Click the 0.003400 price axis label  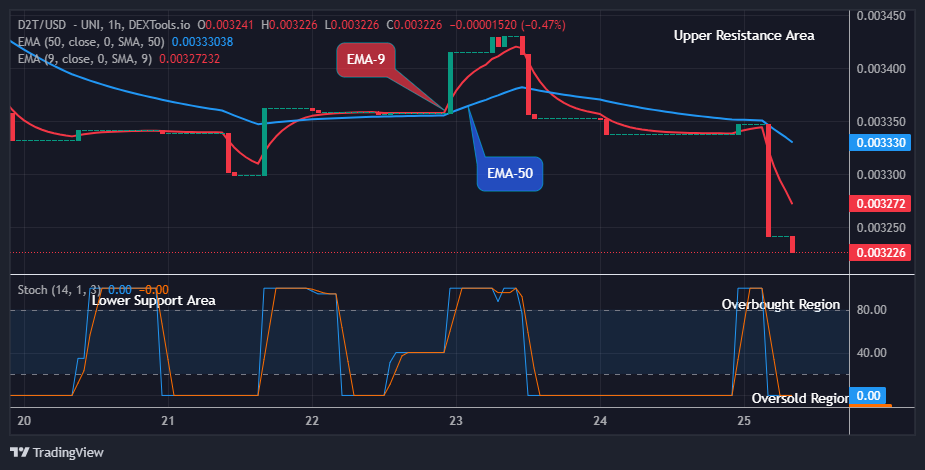(881, 69)
